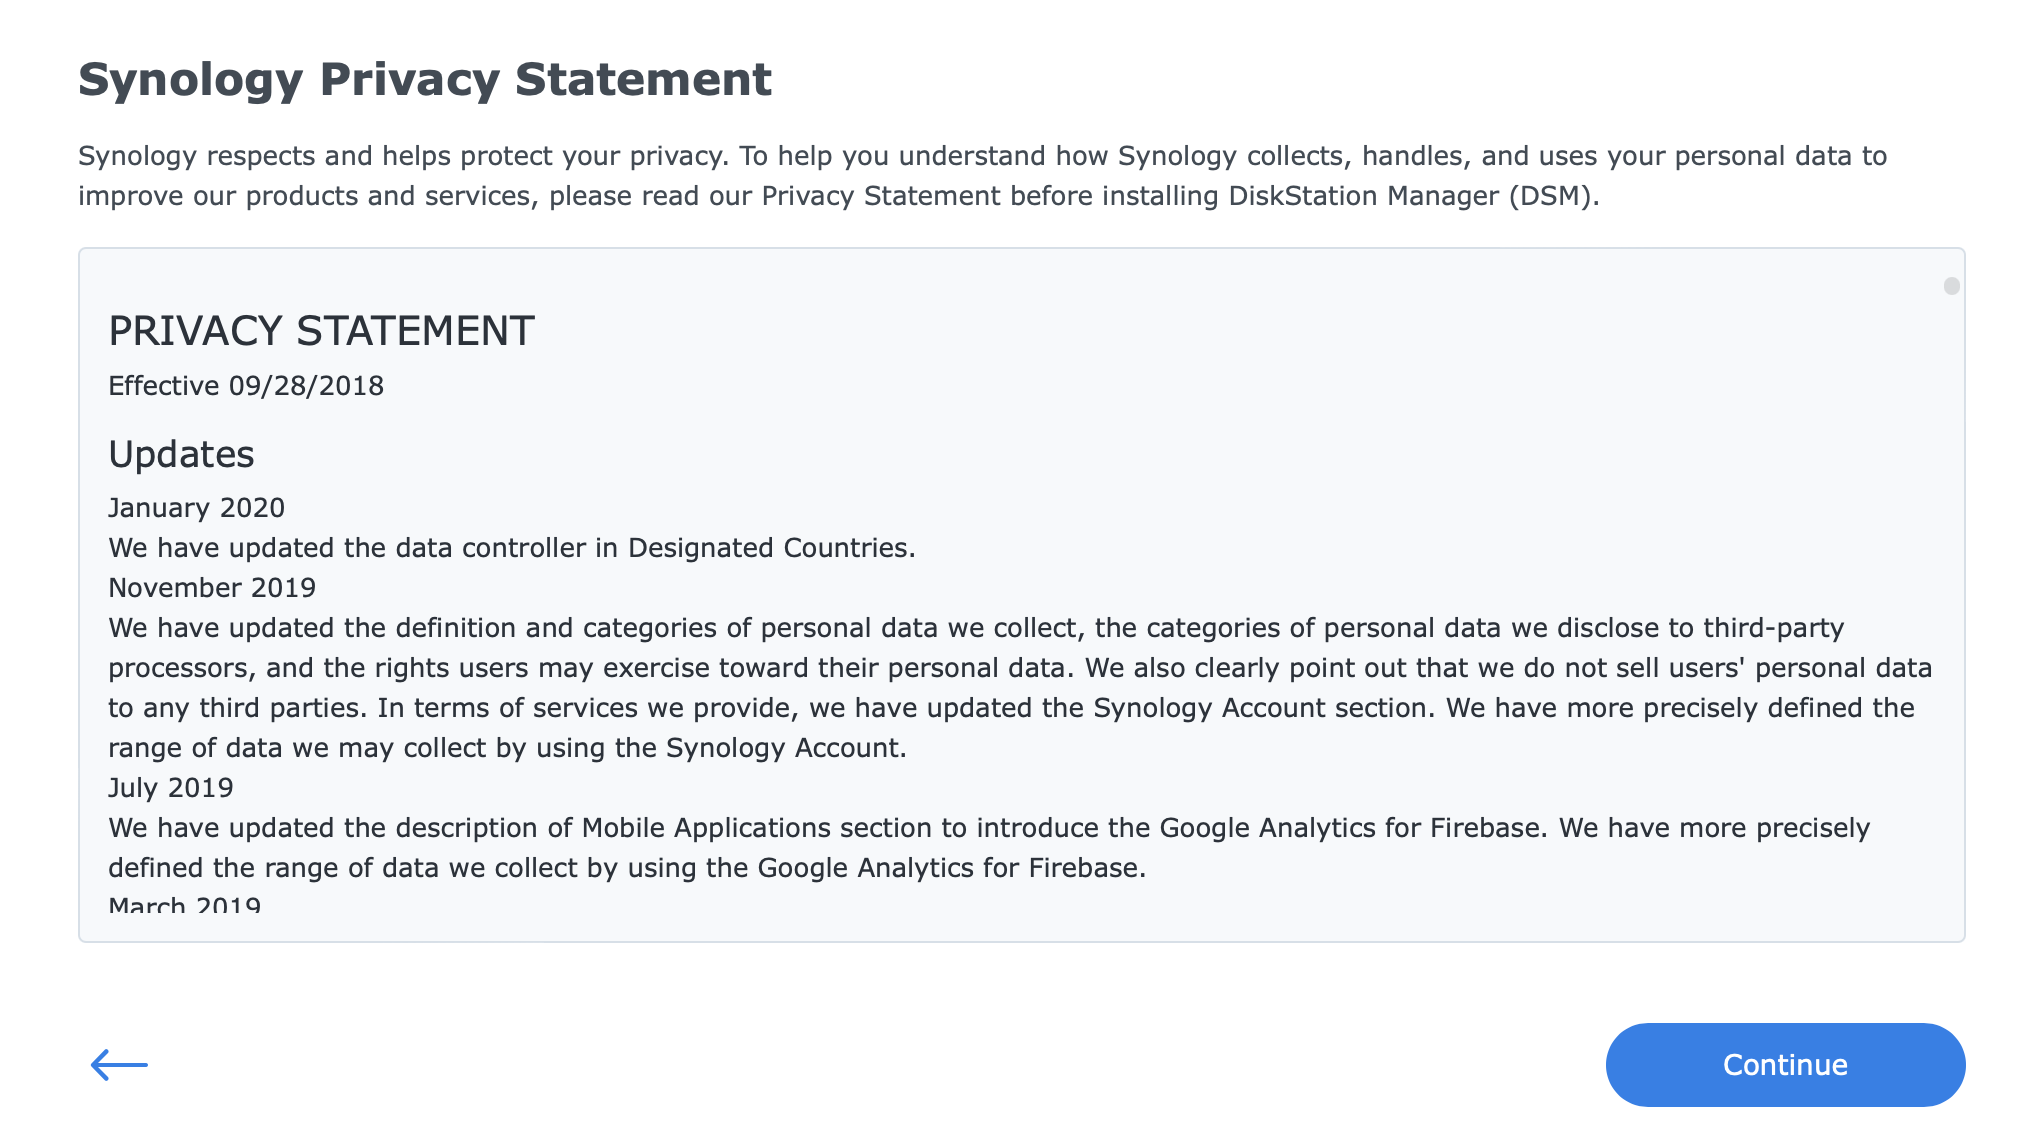Click the November 2019 update date
The height and width of the screenshot is (1148, 2042).
tap(212, 588)
